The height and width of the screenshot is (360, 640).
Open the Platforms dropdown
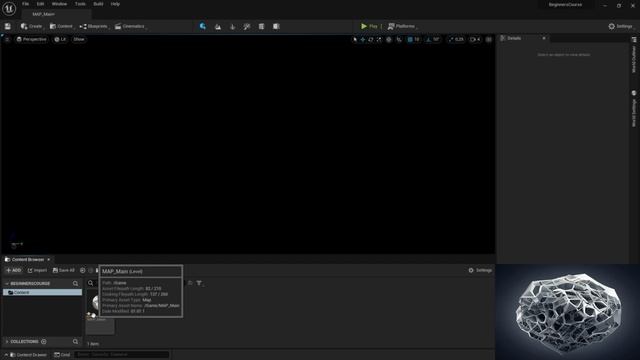402,26
